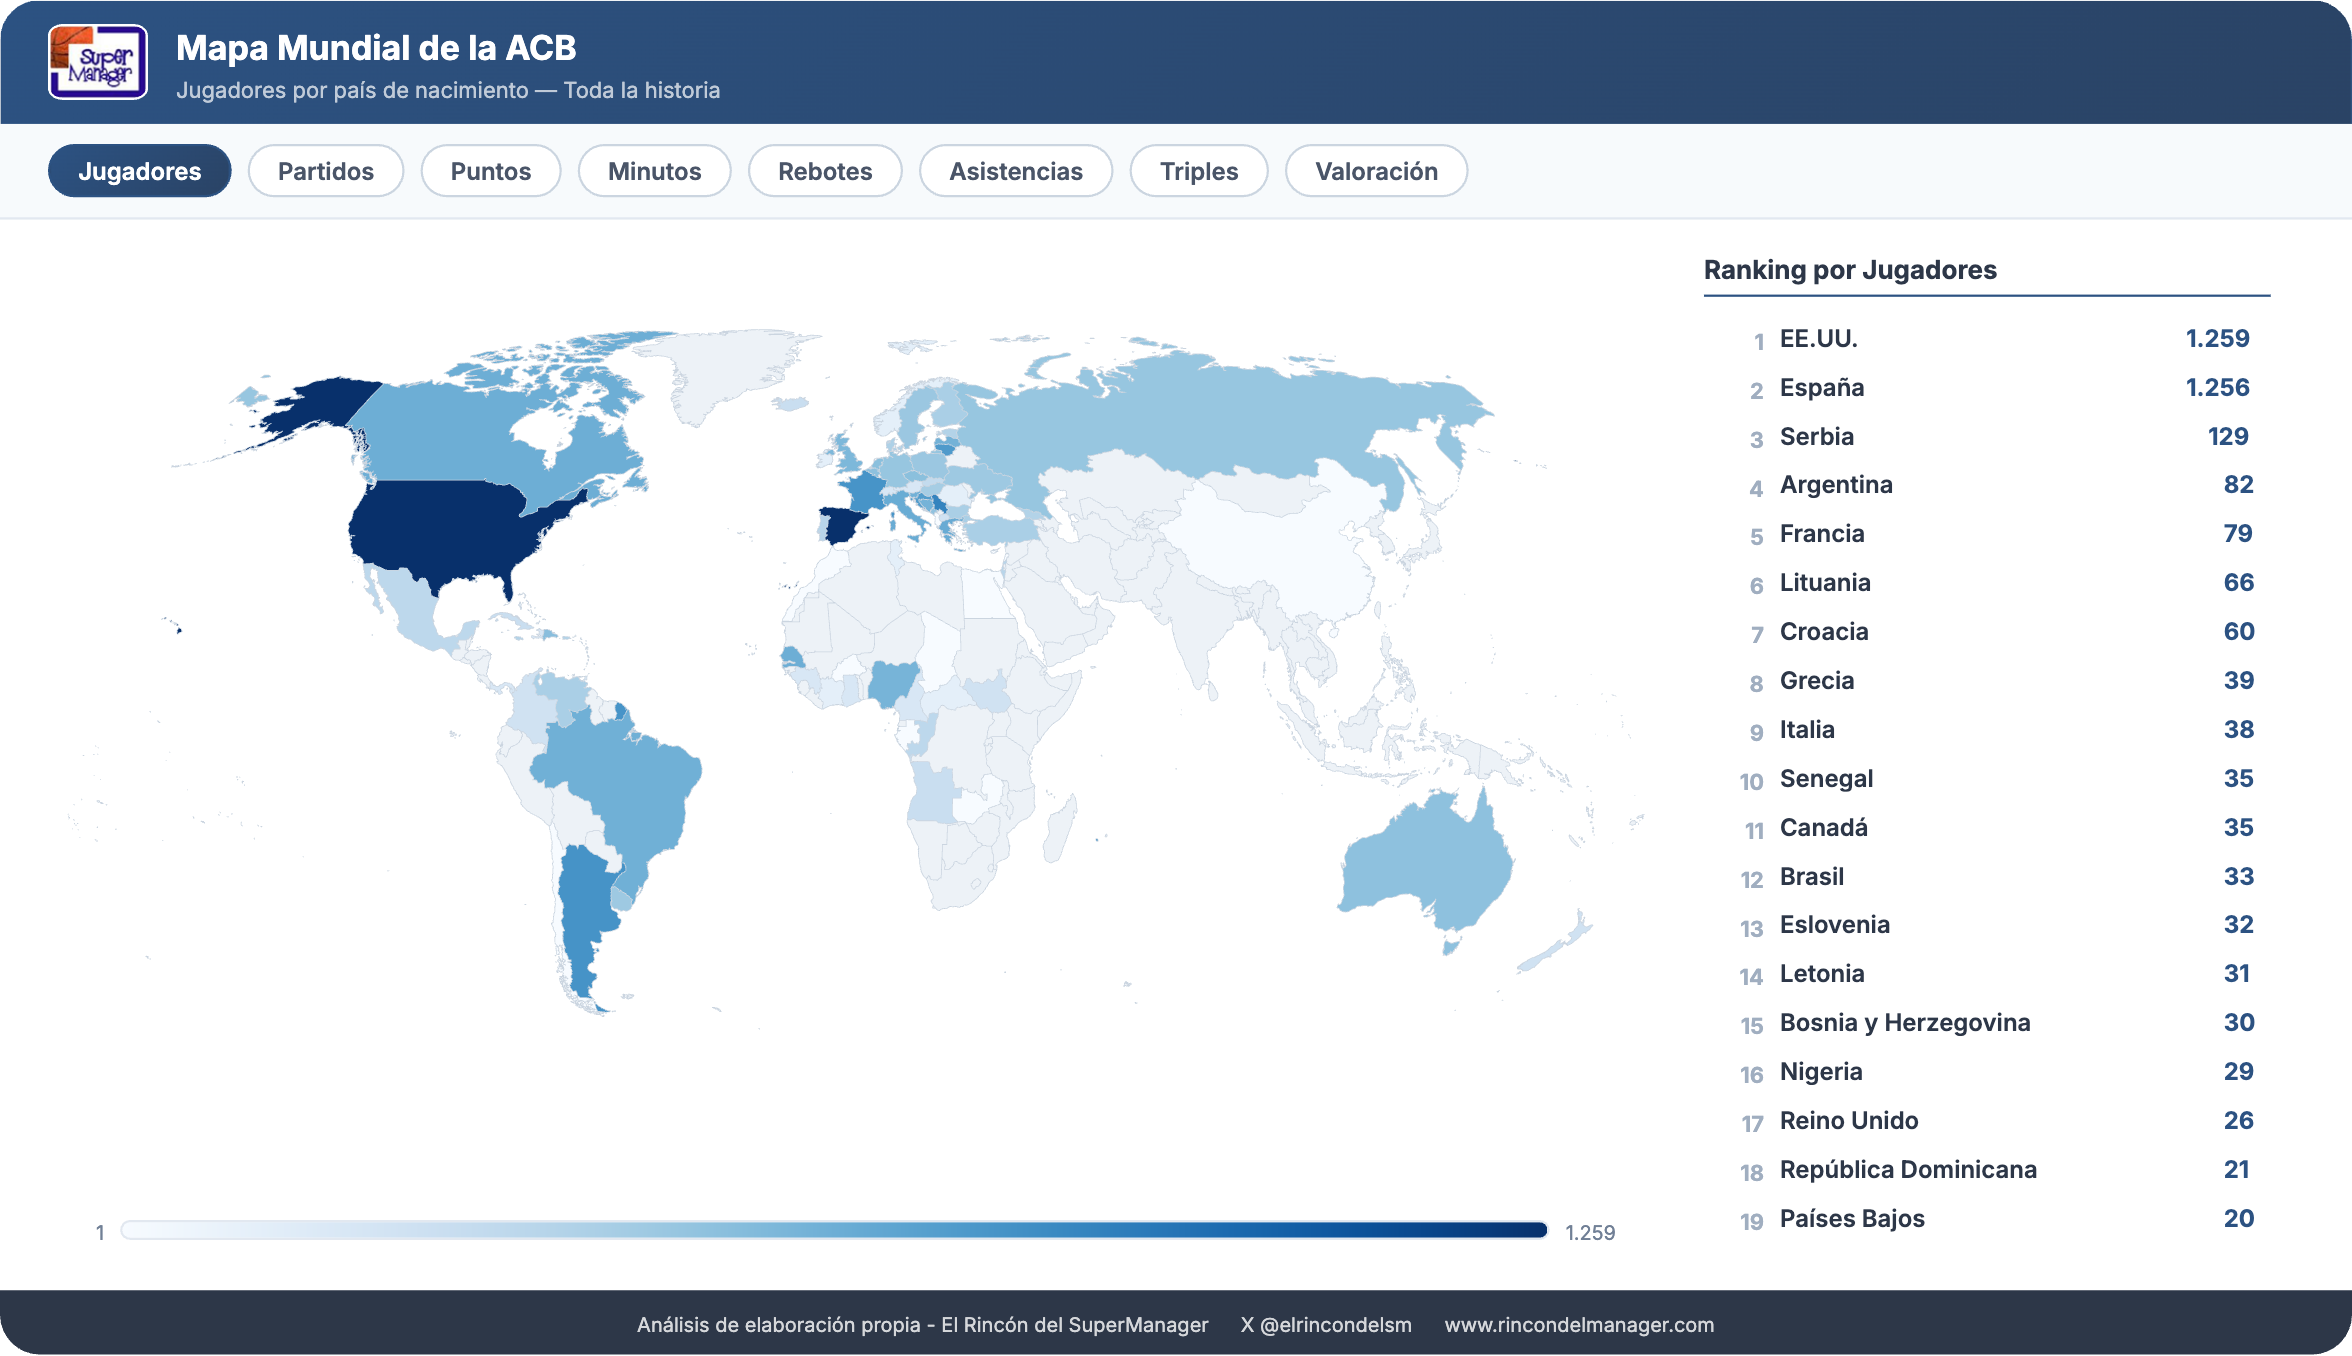Click Serbia ranking entry
The width and height of the screenshot is (2352, 1356).
click(1816, 437)
